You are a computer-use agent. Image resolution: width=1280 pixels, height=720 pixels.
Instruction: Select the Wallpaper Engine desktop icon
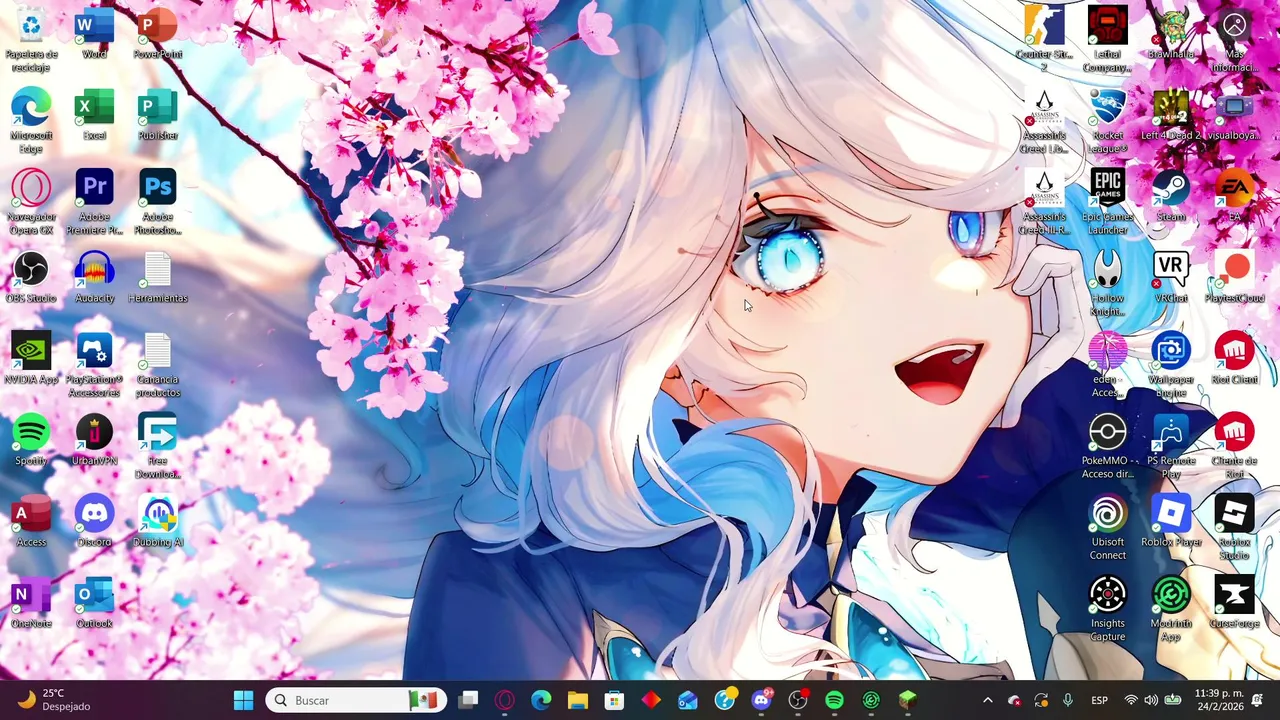click(x=1170, y=364)
